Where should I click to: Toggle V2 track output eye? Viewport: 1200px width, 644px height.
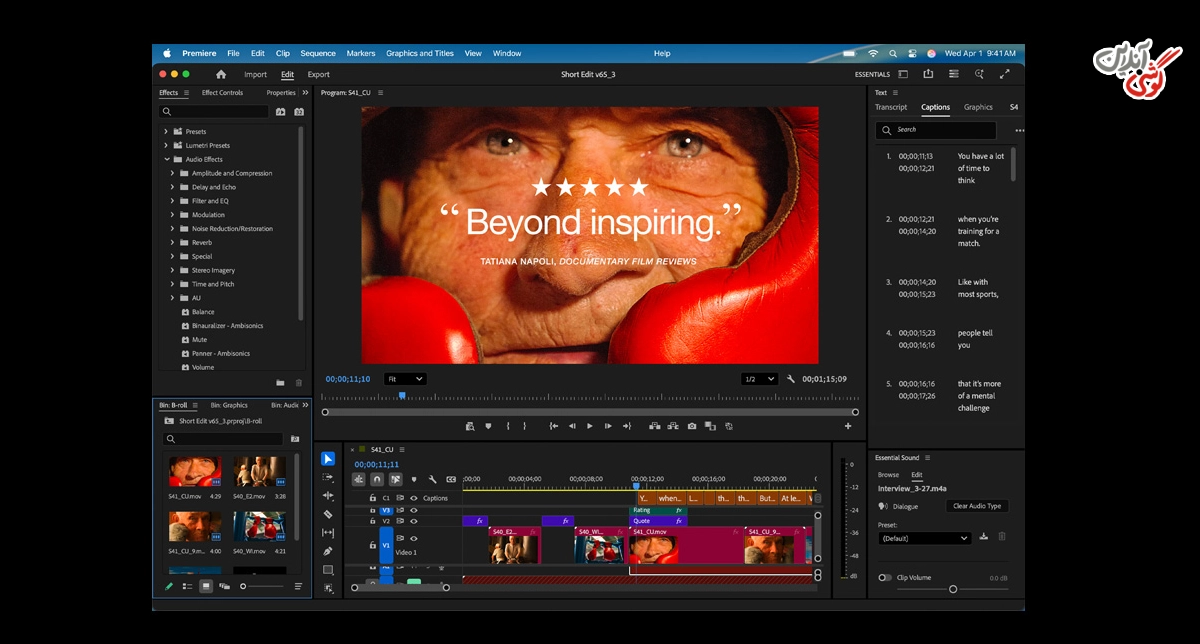[x=414, y=521]
